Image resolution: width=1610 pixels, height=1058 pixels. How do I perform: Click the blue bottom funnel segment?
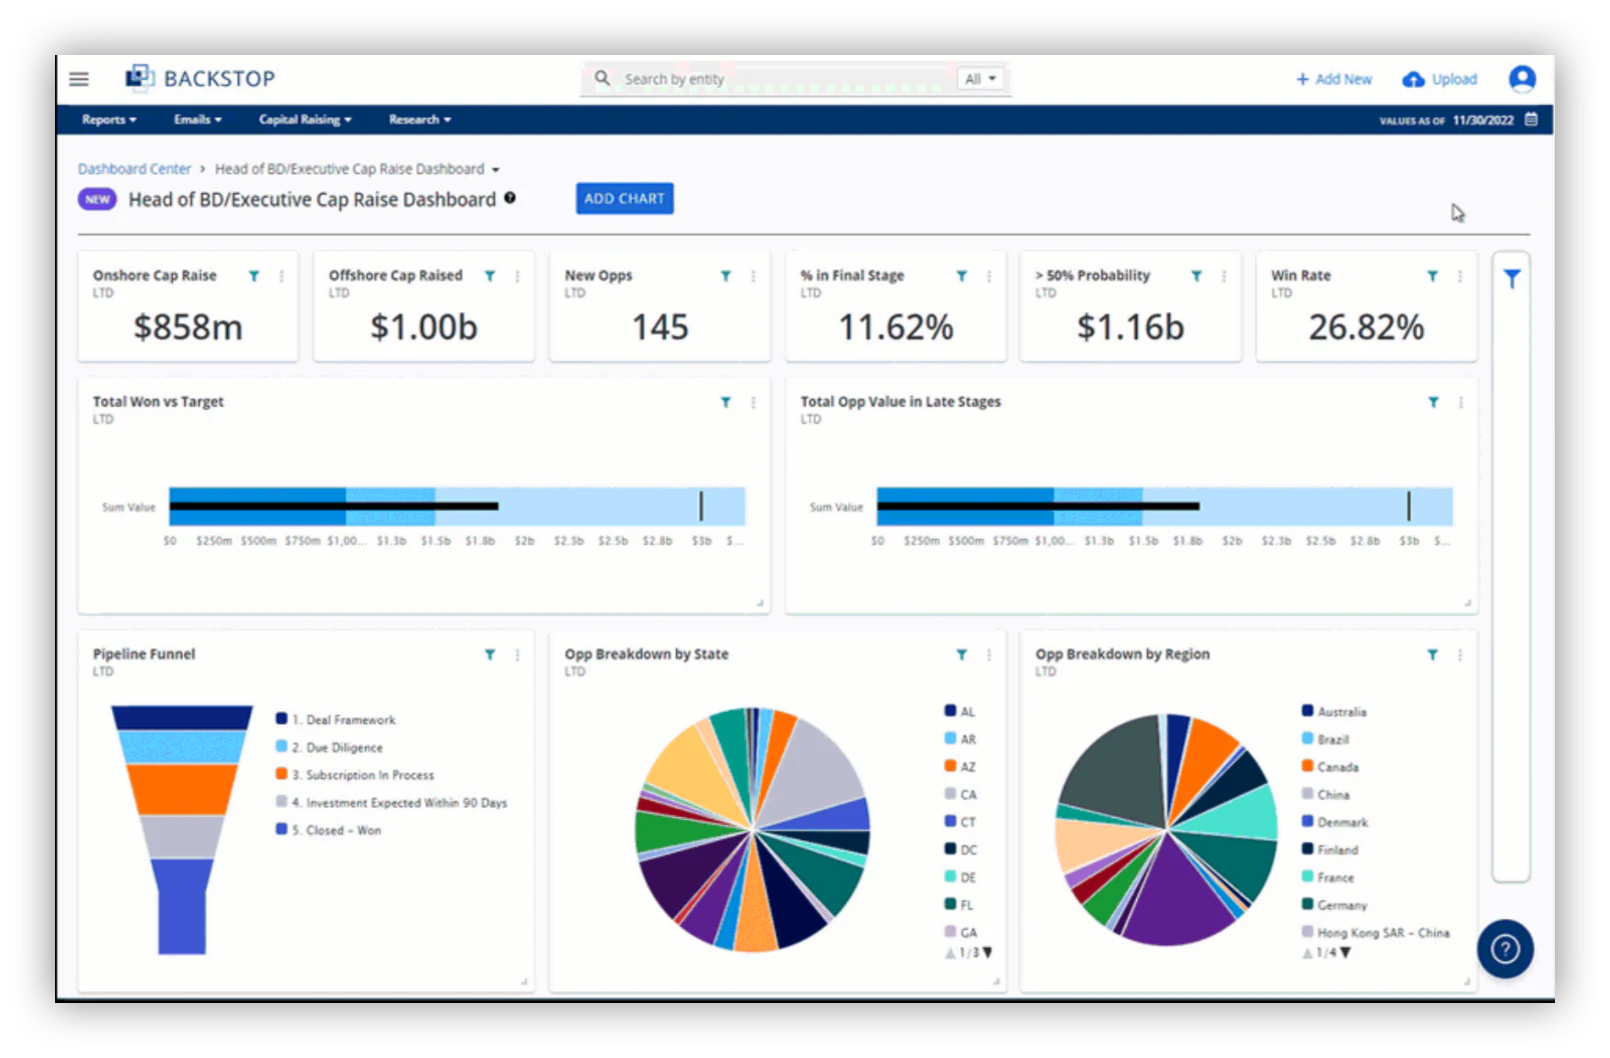pyautogui.click(x=182, y=906)
